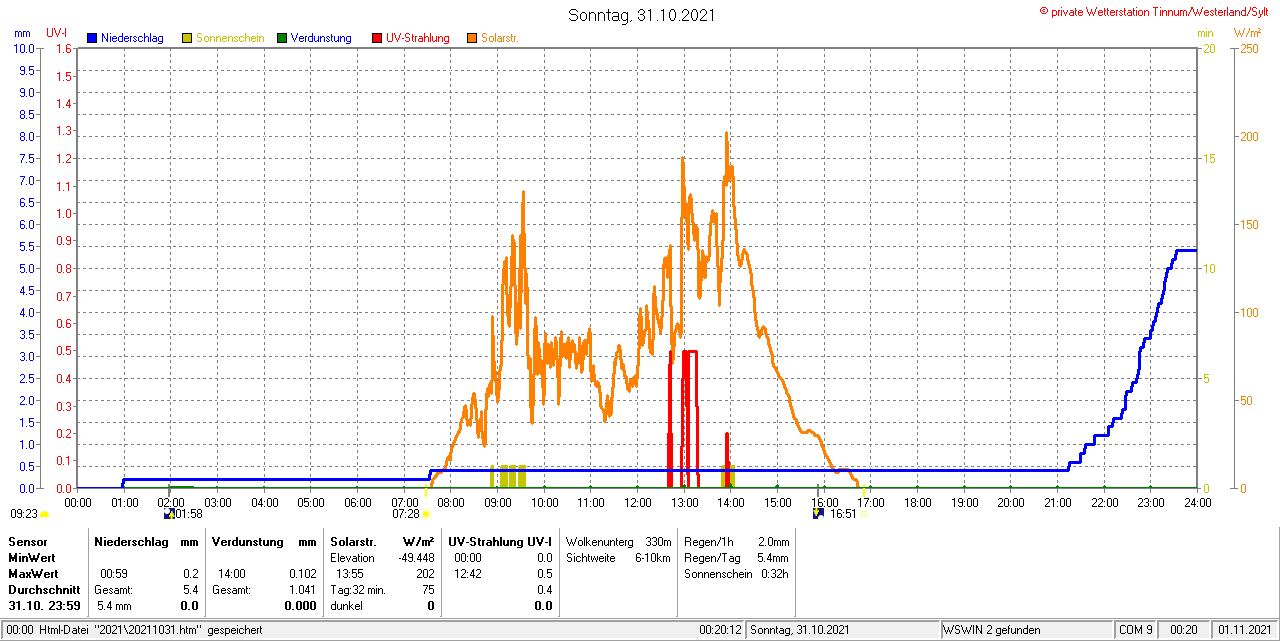Select the UV-Strahlung legend label

point(418,38)
